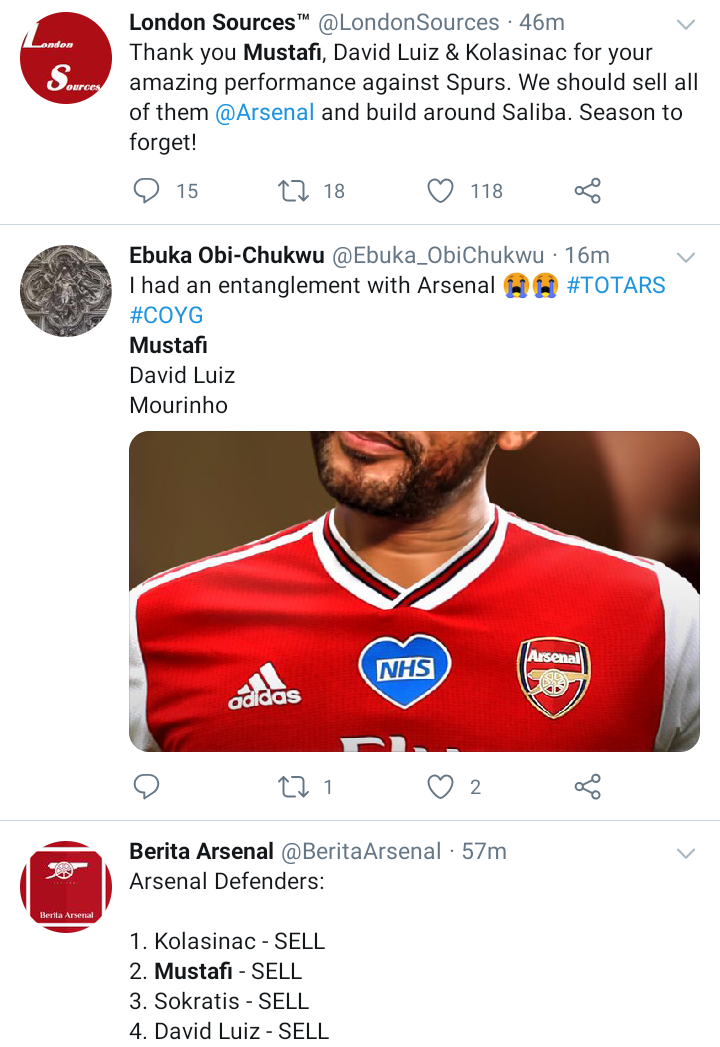This screenshot has width=720, height=1047.
Task: Share the London Sources tweet
Action: [x=588, y=190]
